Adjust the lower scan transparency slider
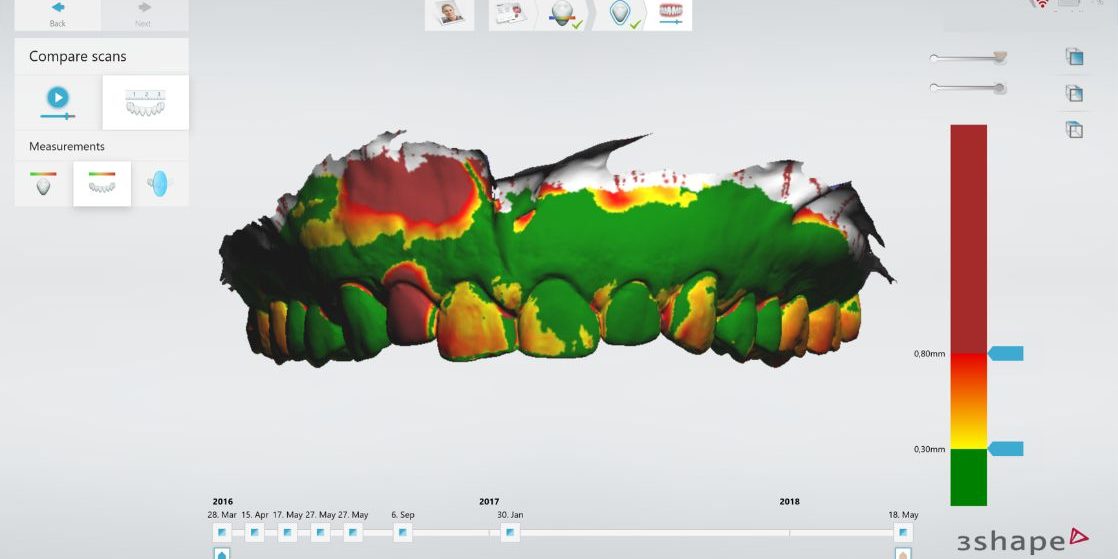Viewport: 1118px width, 559px height. [x=998, y=89]
